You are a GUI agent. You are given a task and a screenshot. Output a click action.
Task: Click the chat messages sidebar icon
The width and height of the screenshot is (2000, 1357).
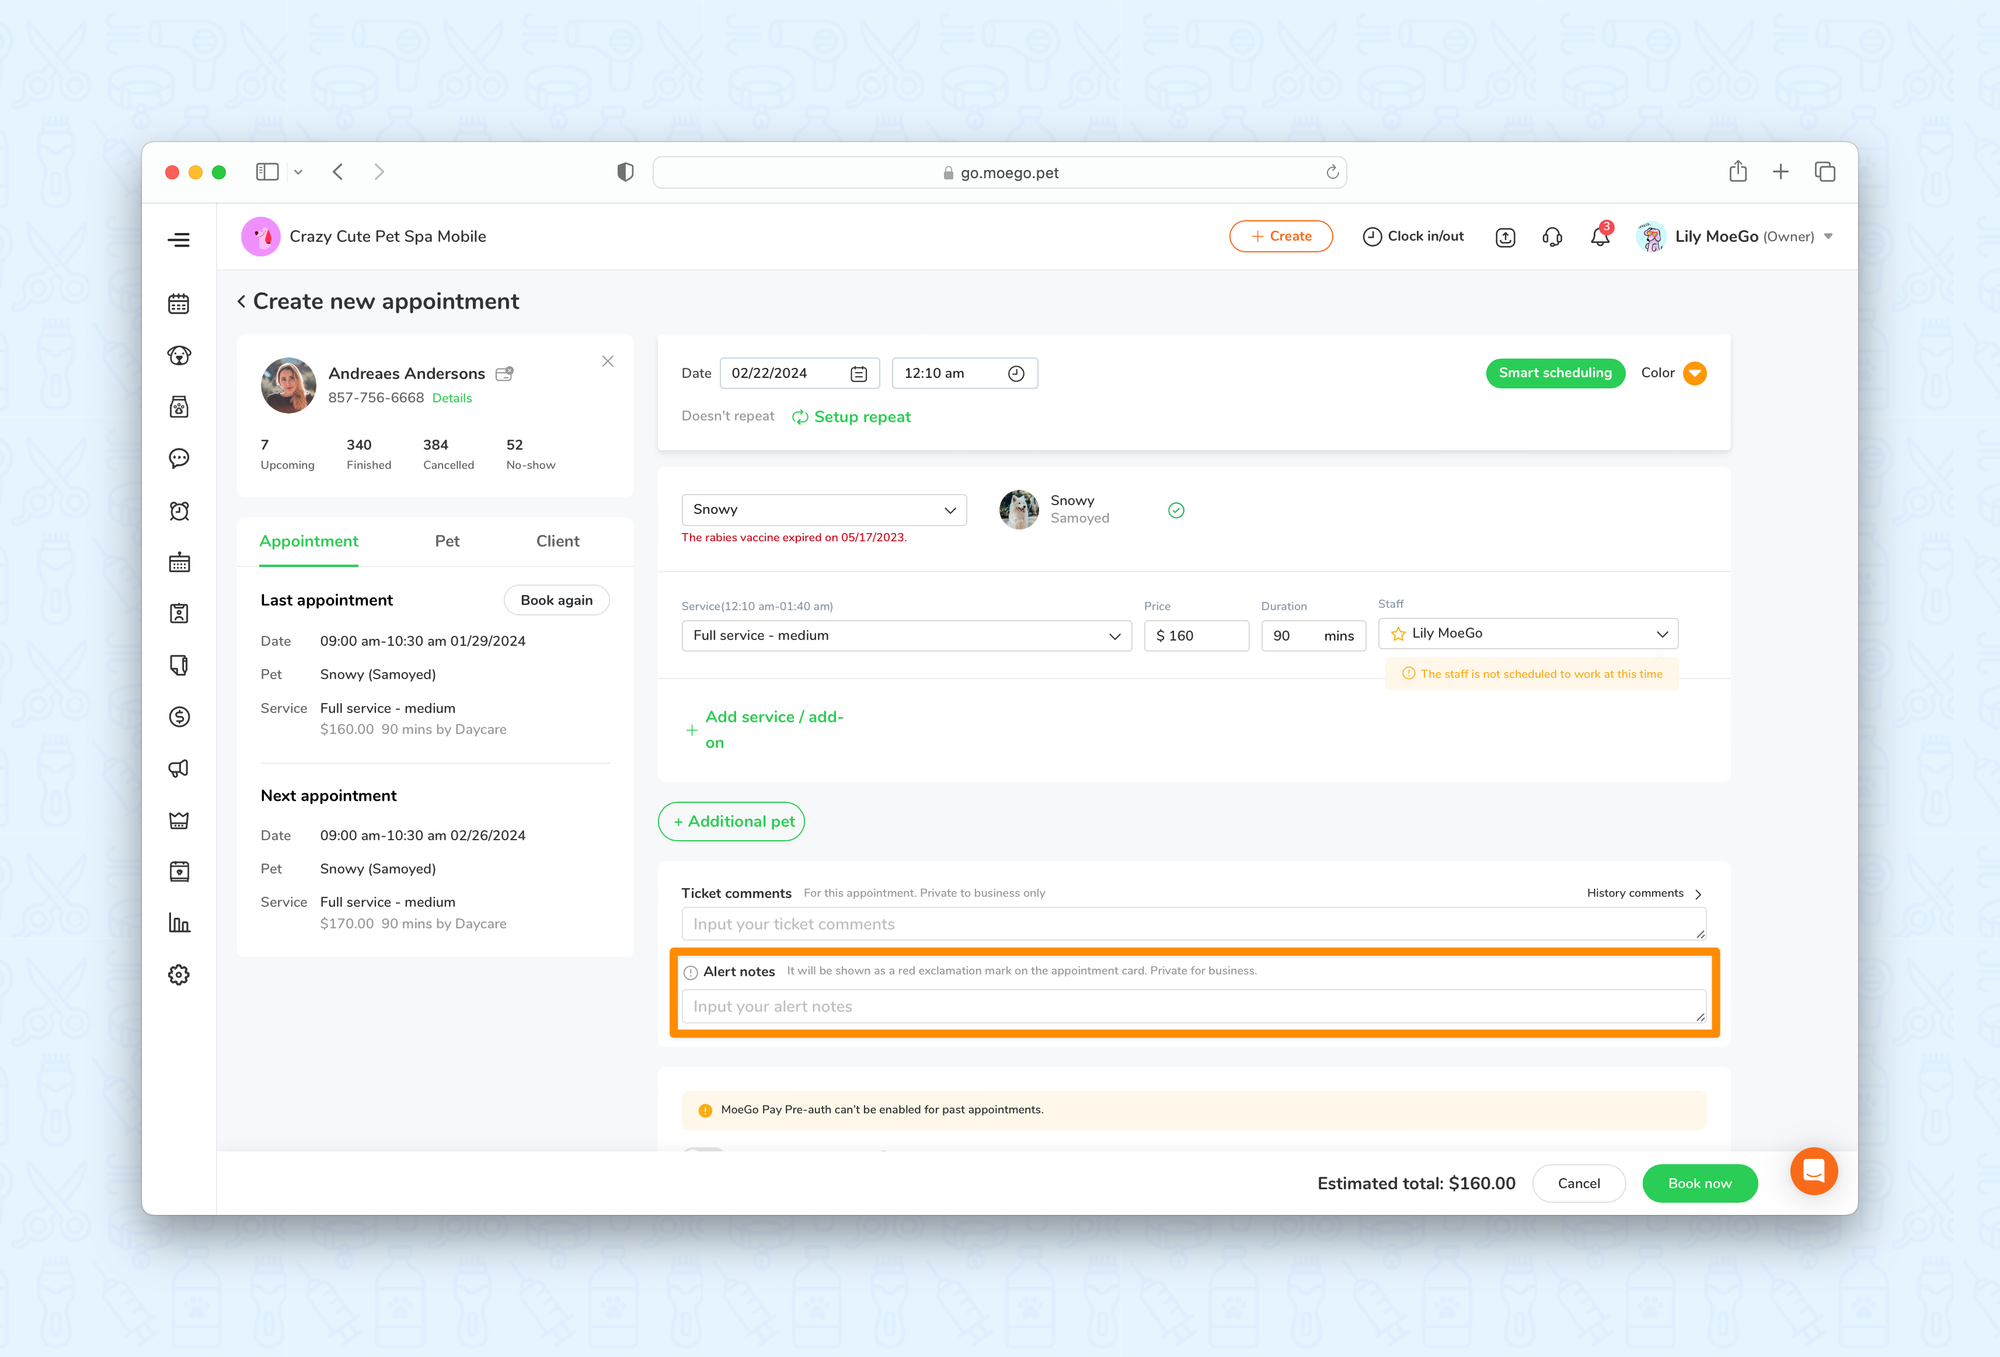[x=179, y=459]
